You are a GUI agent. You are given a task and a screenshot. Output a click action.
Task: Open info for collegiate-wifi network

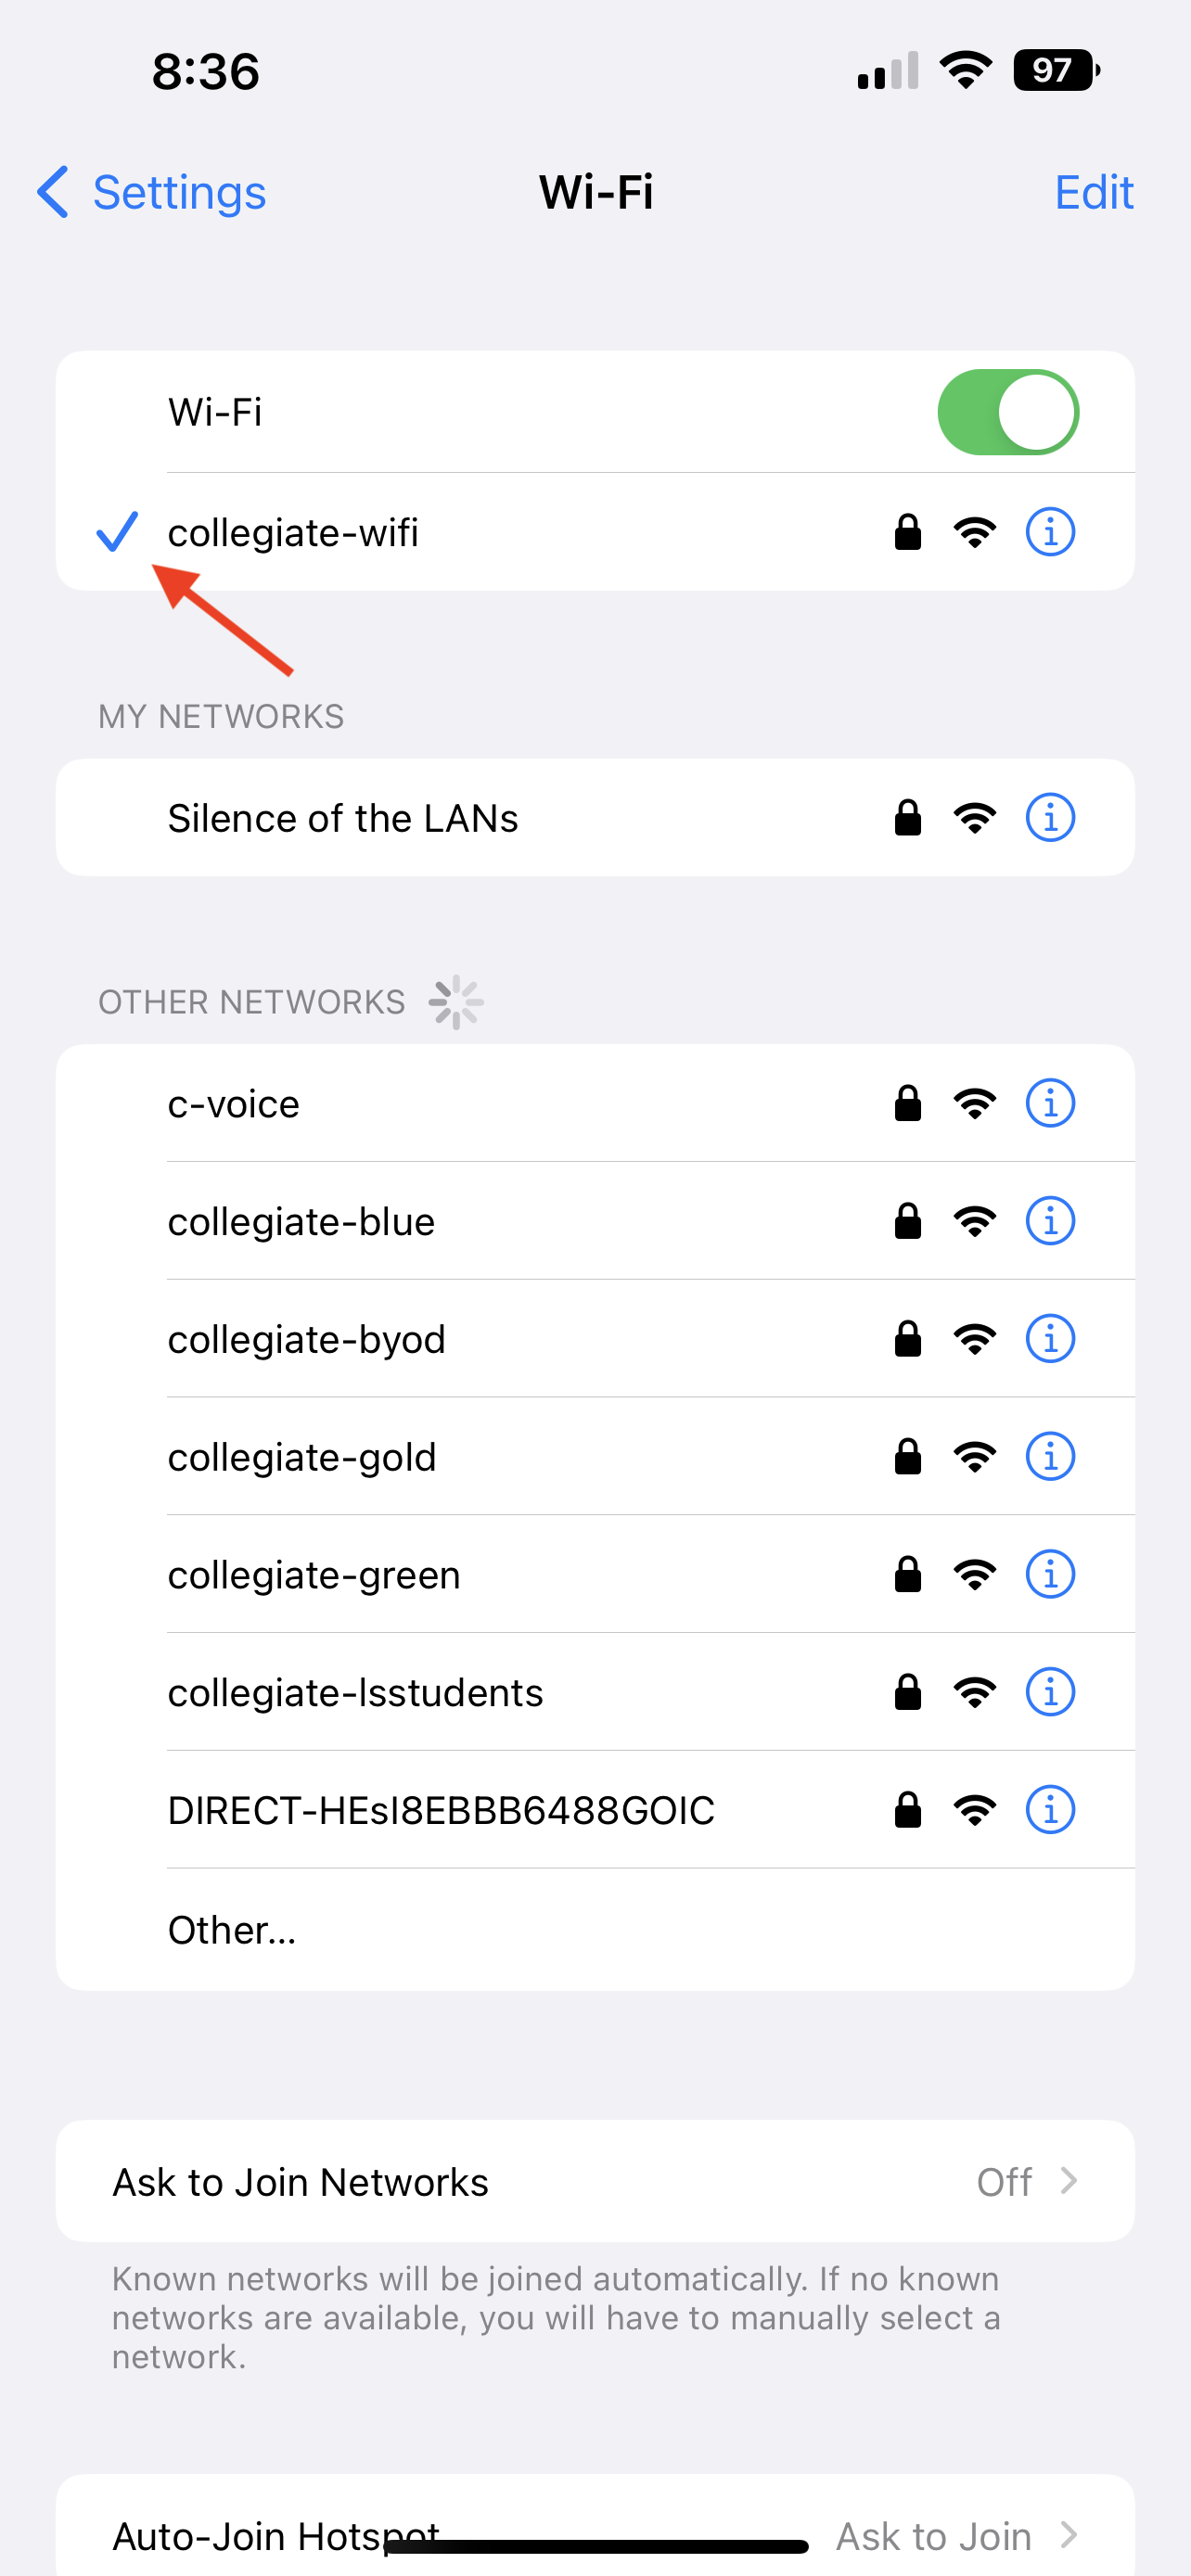pyautogui.click(x=1050, y=532)
